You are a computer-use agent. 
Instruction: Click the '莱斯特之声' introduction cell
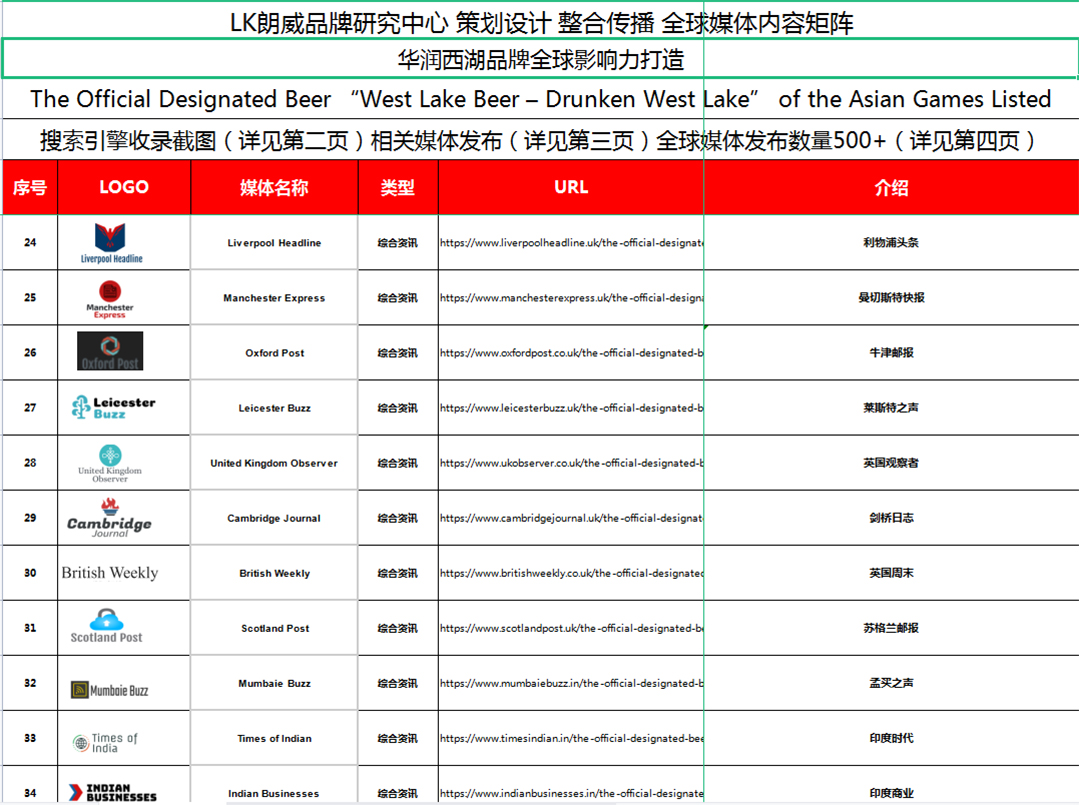pyautogui.click(x=891, y=408)
